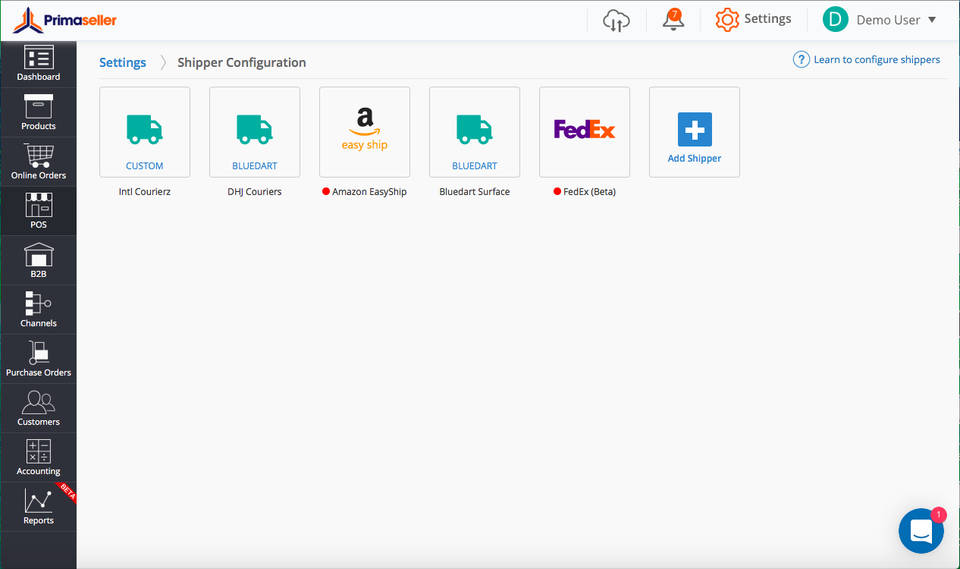
Task: Select the POS storefront icon
Action: [x=38, y=210]
